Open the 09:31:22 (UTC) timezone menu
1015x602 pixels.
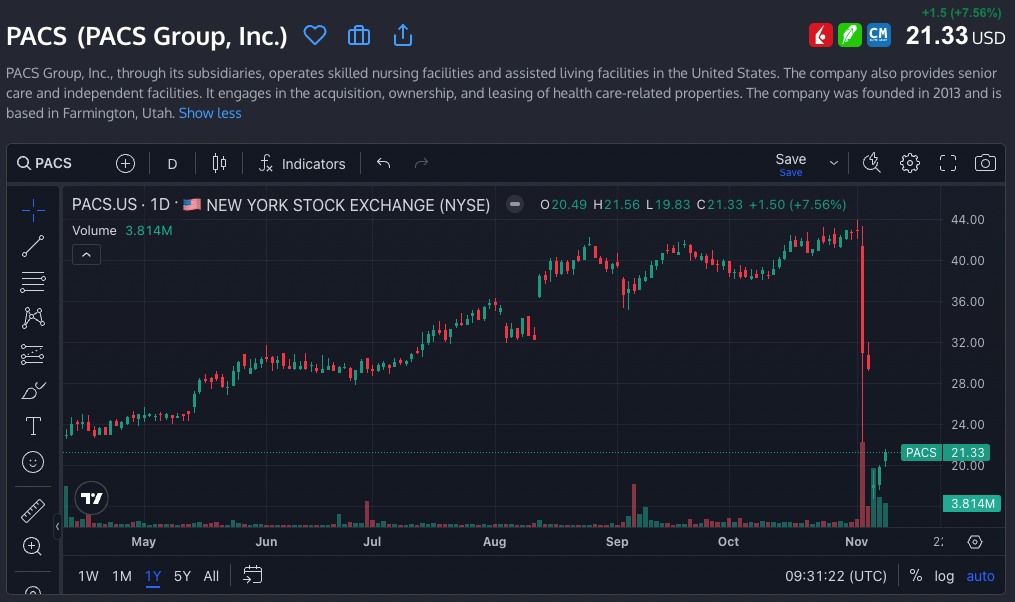point(836,576)
